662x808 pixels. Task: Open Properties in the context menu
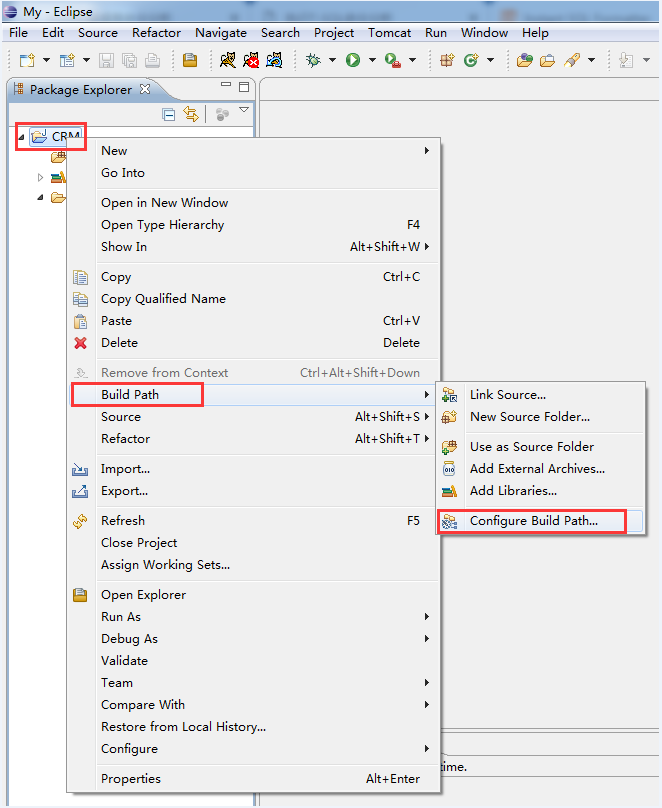(x=254, y=779)
